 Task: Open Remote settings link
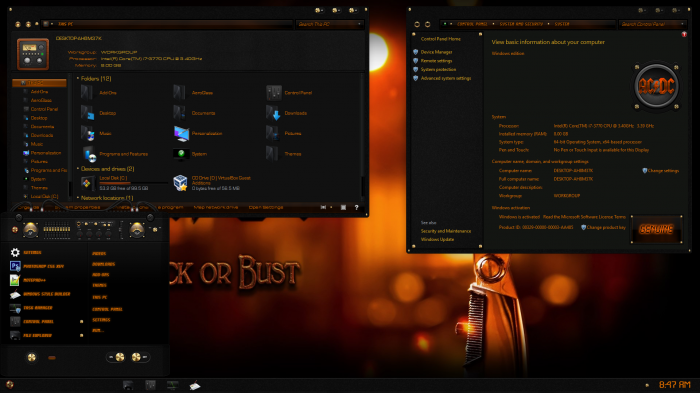(x=436, y=61)
